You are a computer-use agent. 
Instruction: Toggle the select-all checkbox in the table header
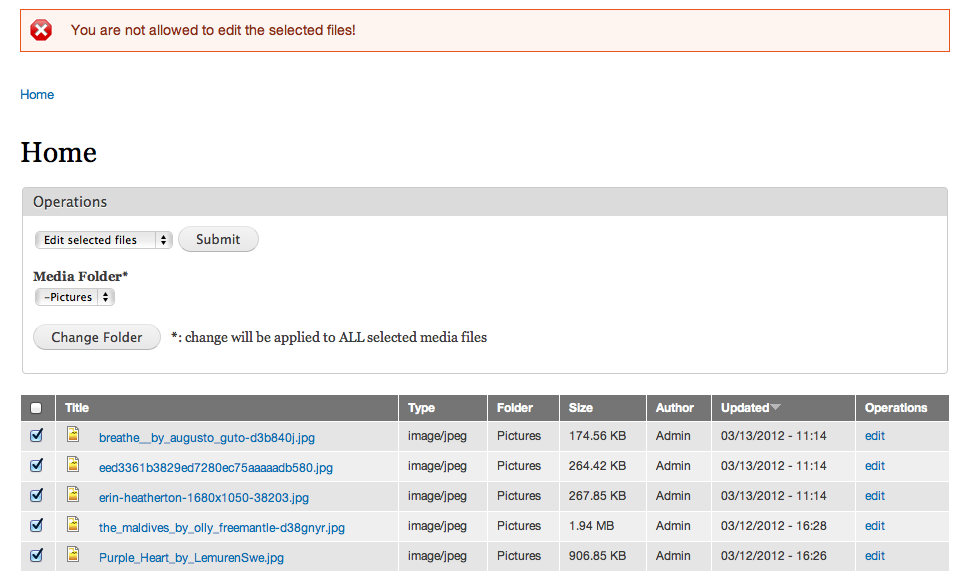point(37,408)
